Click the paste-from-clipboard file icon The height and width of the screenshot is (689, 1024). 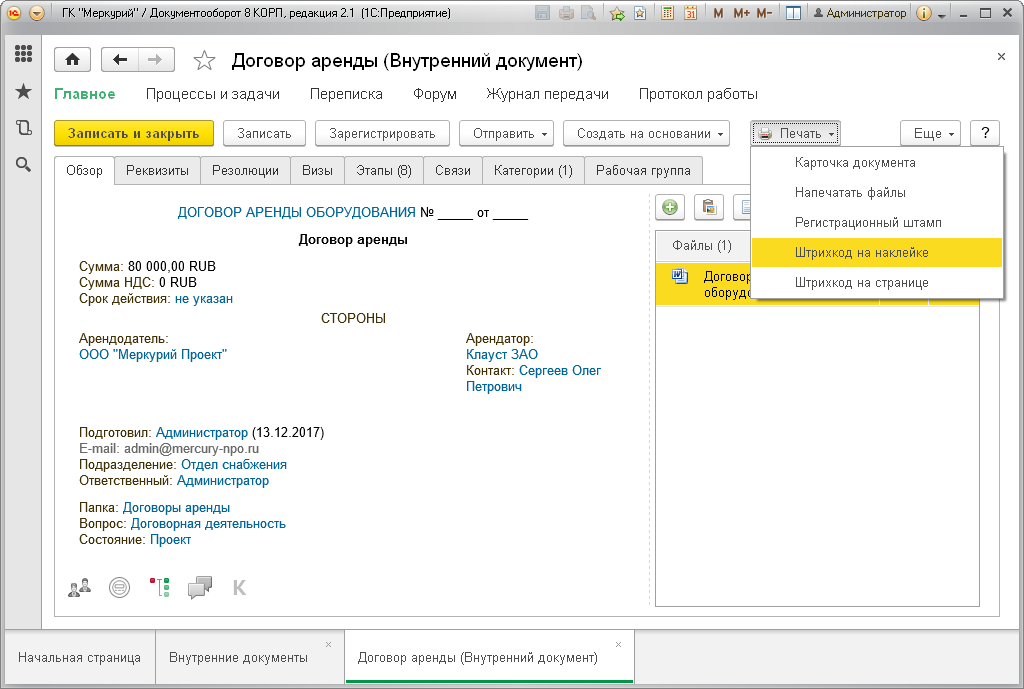coord(709,208)
